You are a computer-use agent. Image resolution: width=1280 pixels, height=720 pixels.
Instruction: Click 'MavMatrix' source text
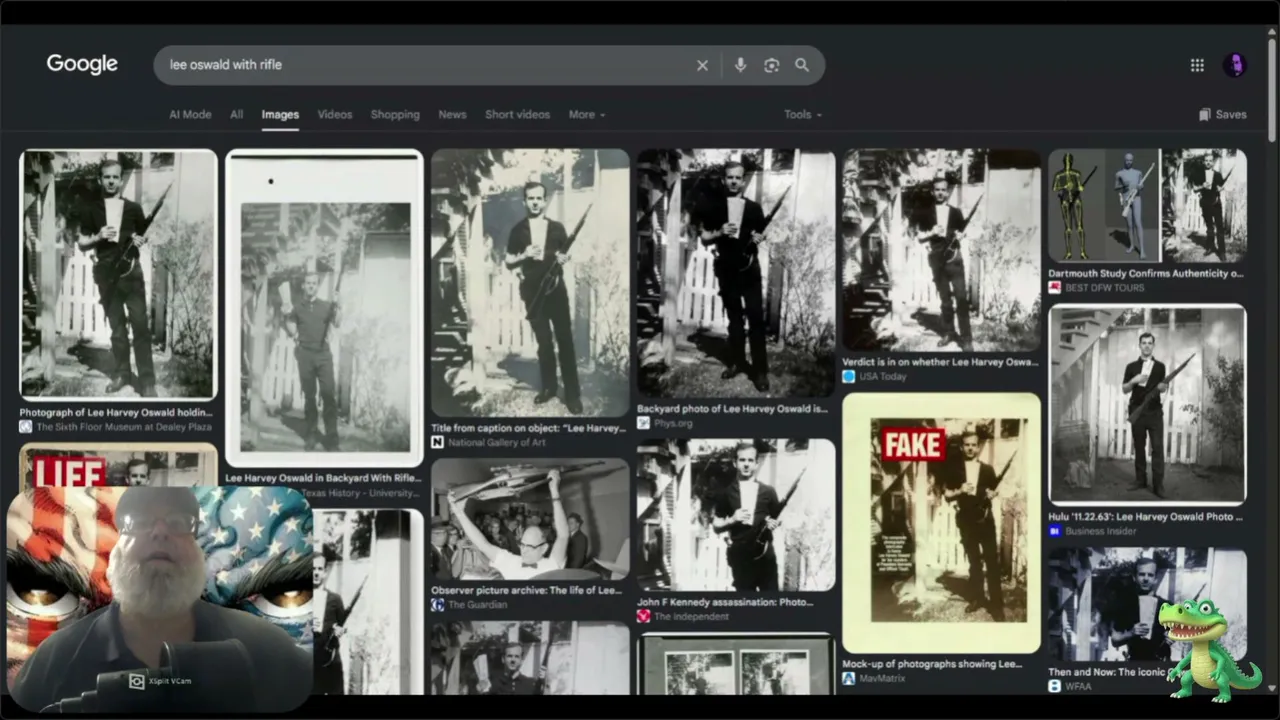882,679
